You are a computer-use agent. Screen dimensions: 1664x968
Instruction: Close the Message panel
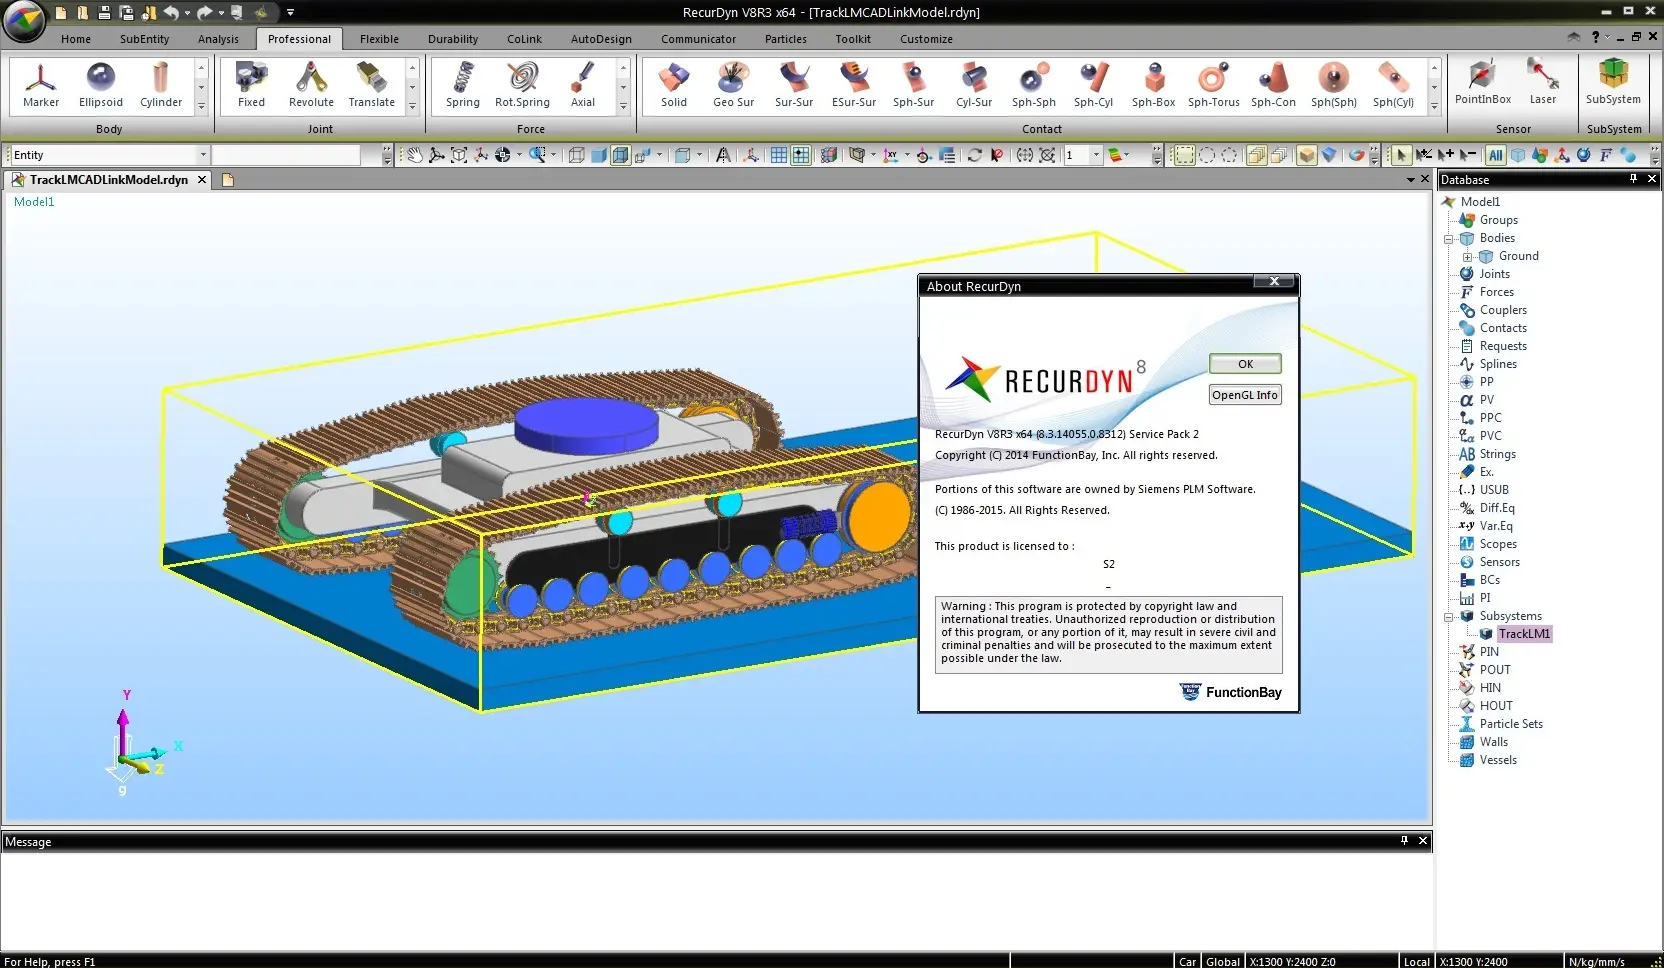pos(1423,841)
